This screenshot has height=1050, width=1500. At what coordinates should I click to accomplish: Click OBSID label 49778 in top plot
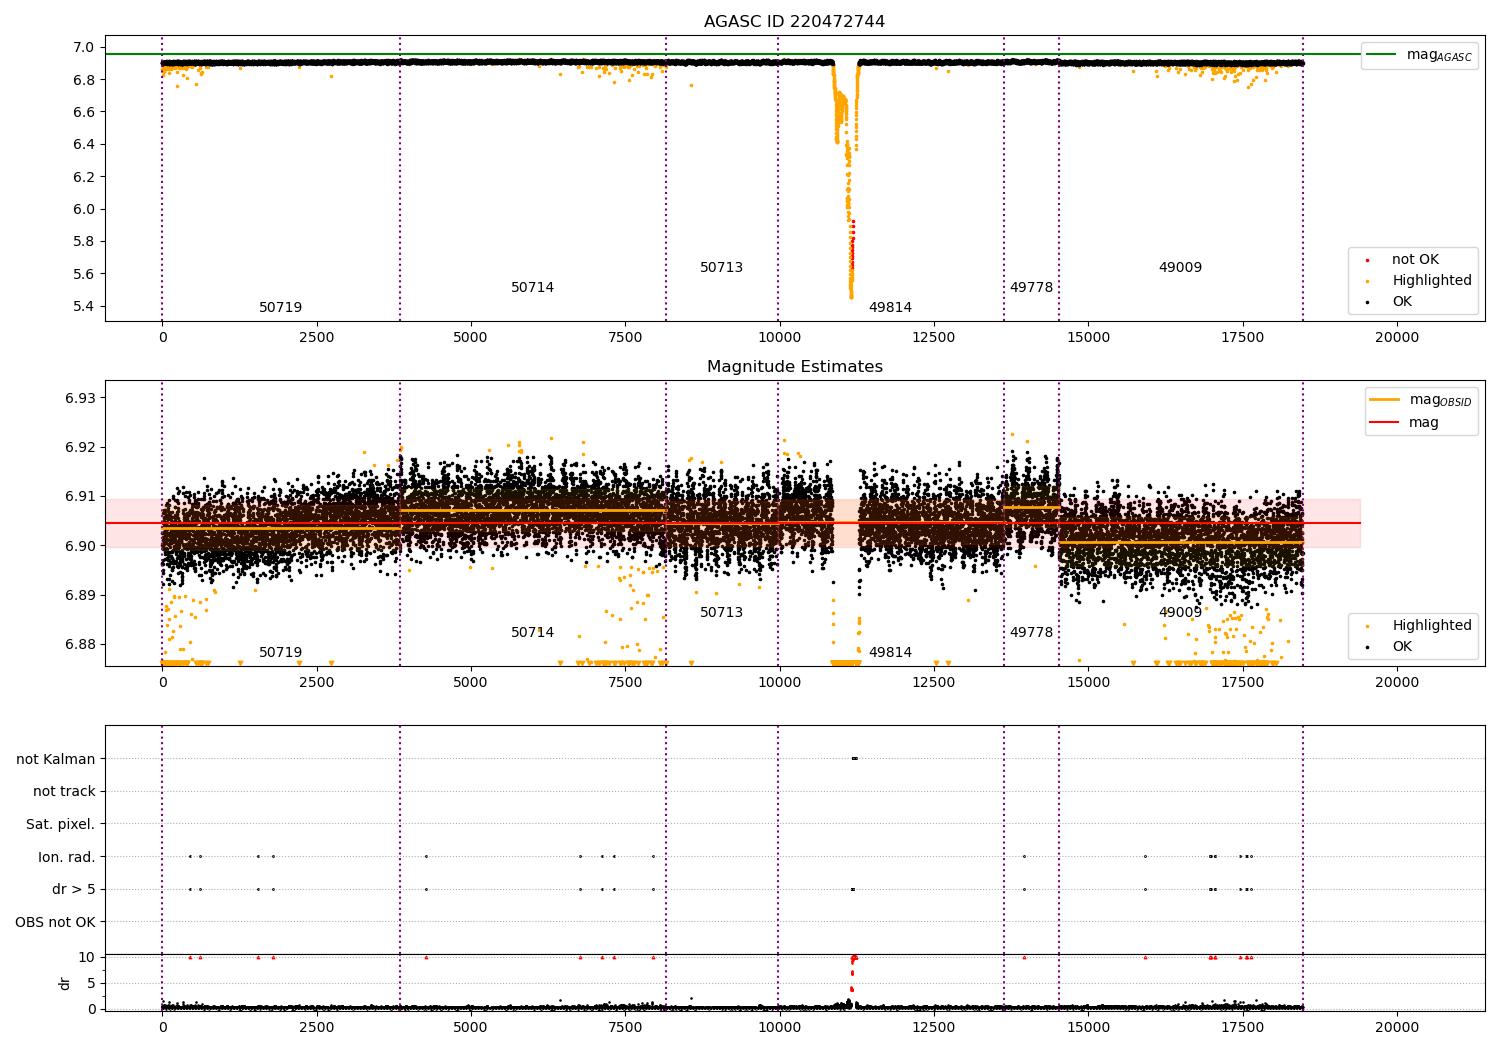point(1031,288)
